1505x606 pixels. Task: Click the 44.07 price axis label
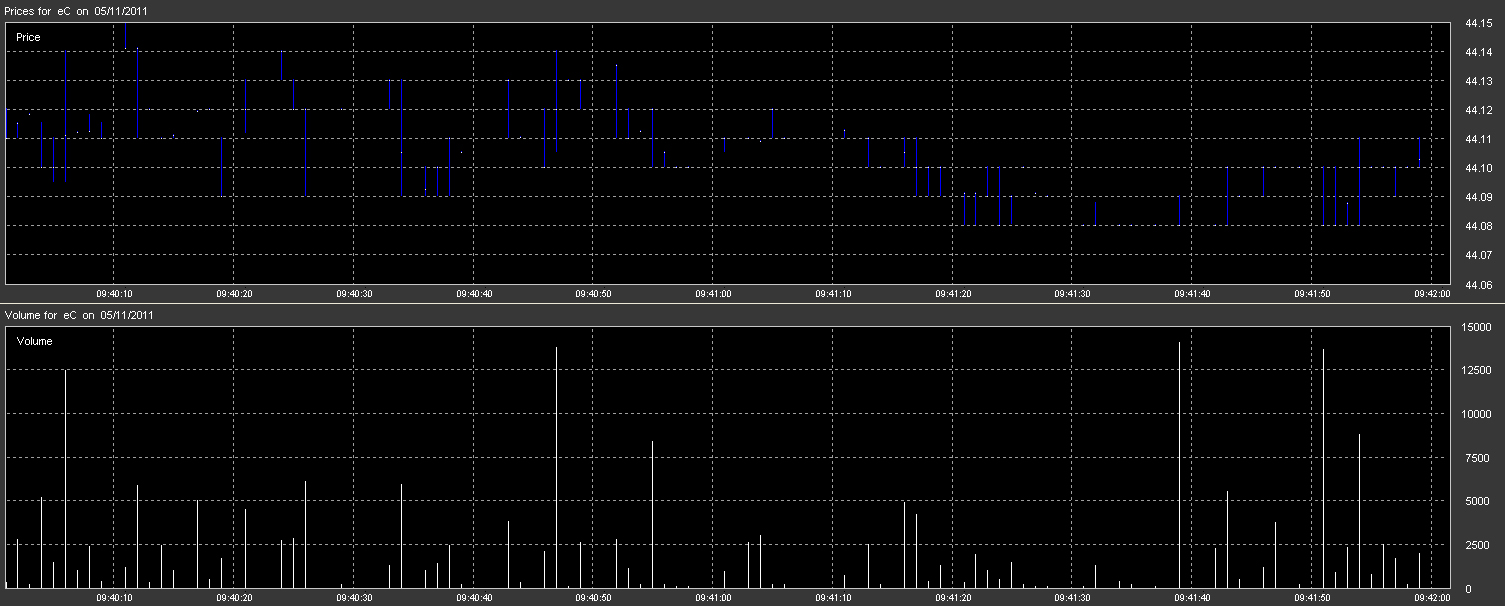coord(1478,256)
